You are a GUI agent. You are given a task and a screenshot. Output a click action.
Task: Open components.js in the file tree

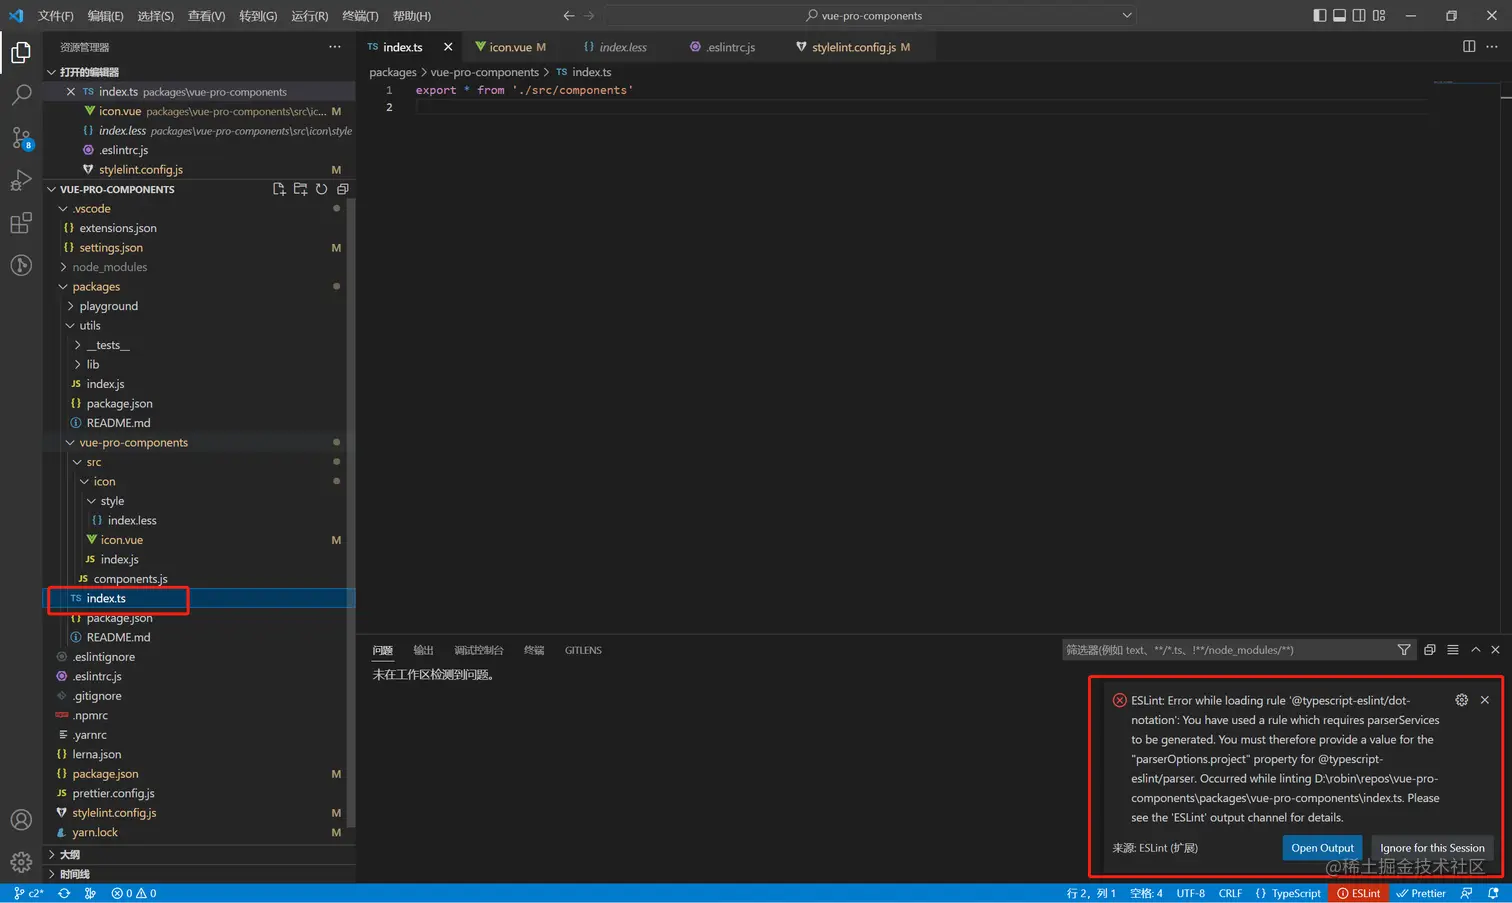pyautogui.click(x=130, y=579)
